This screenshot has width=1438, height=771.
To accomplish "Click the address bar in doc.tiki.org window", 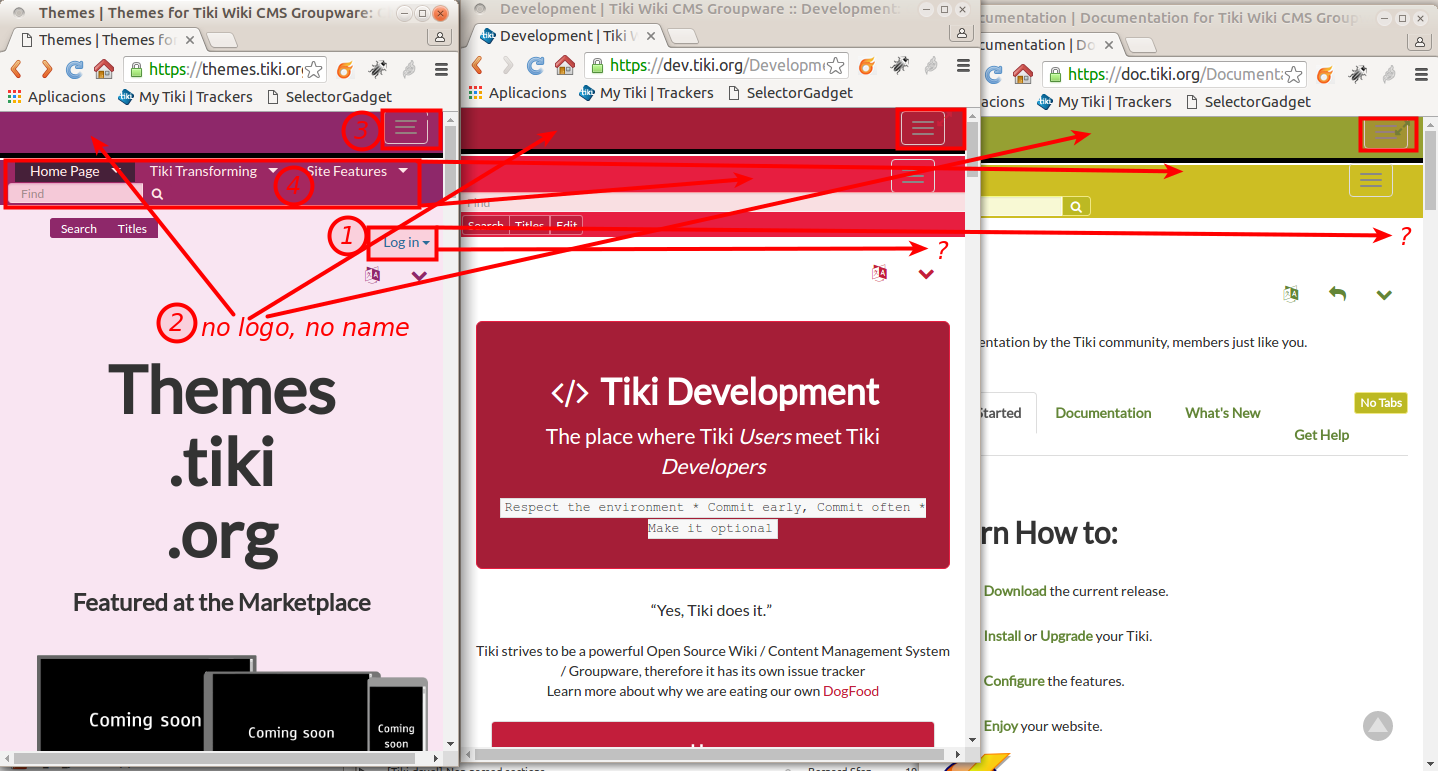I will tap(1174, 74).
